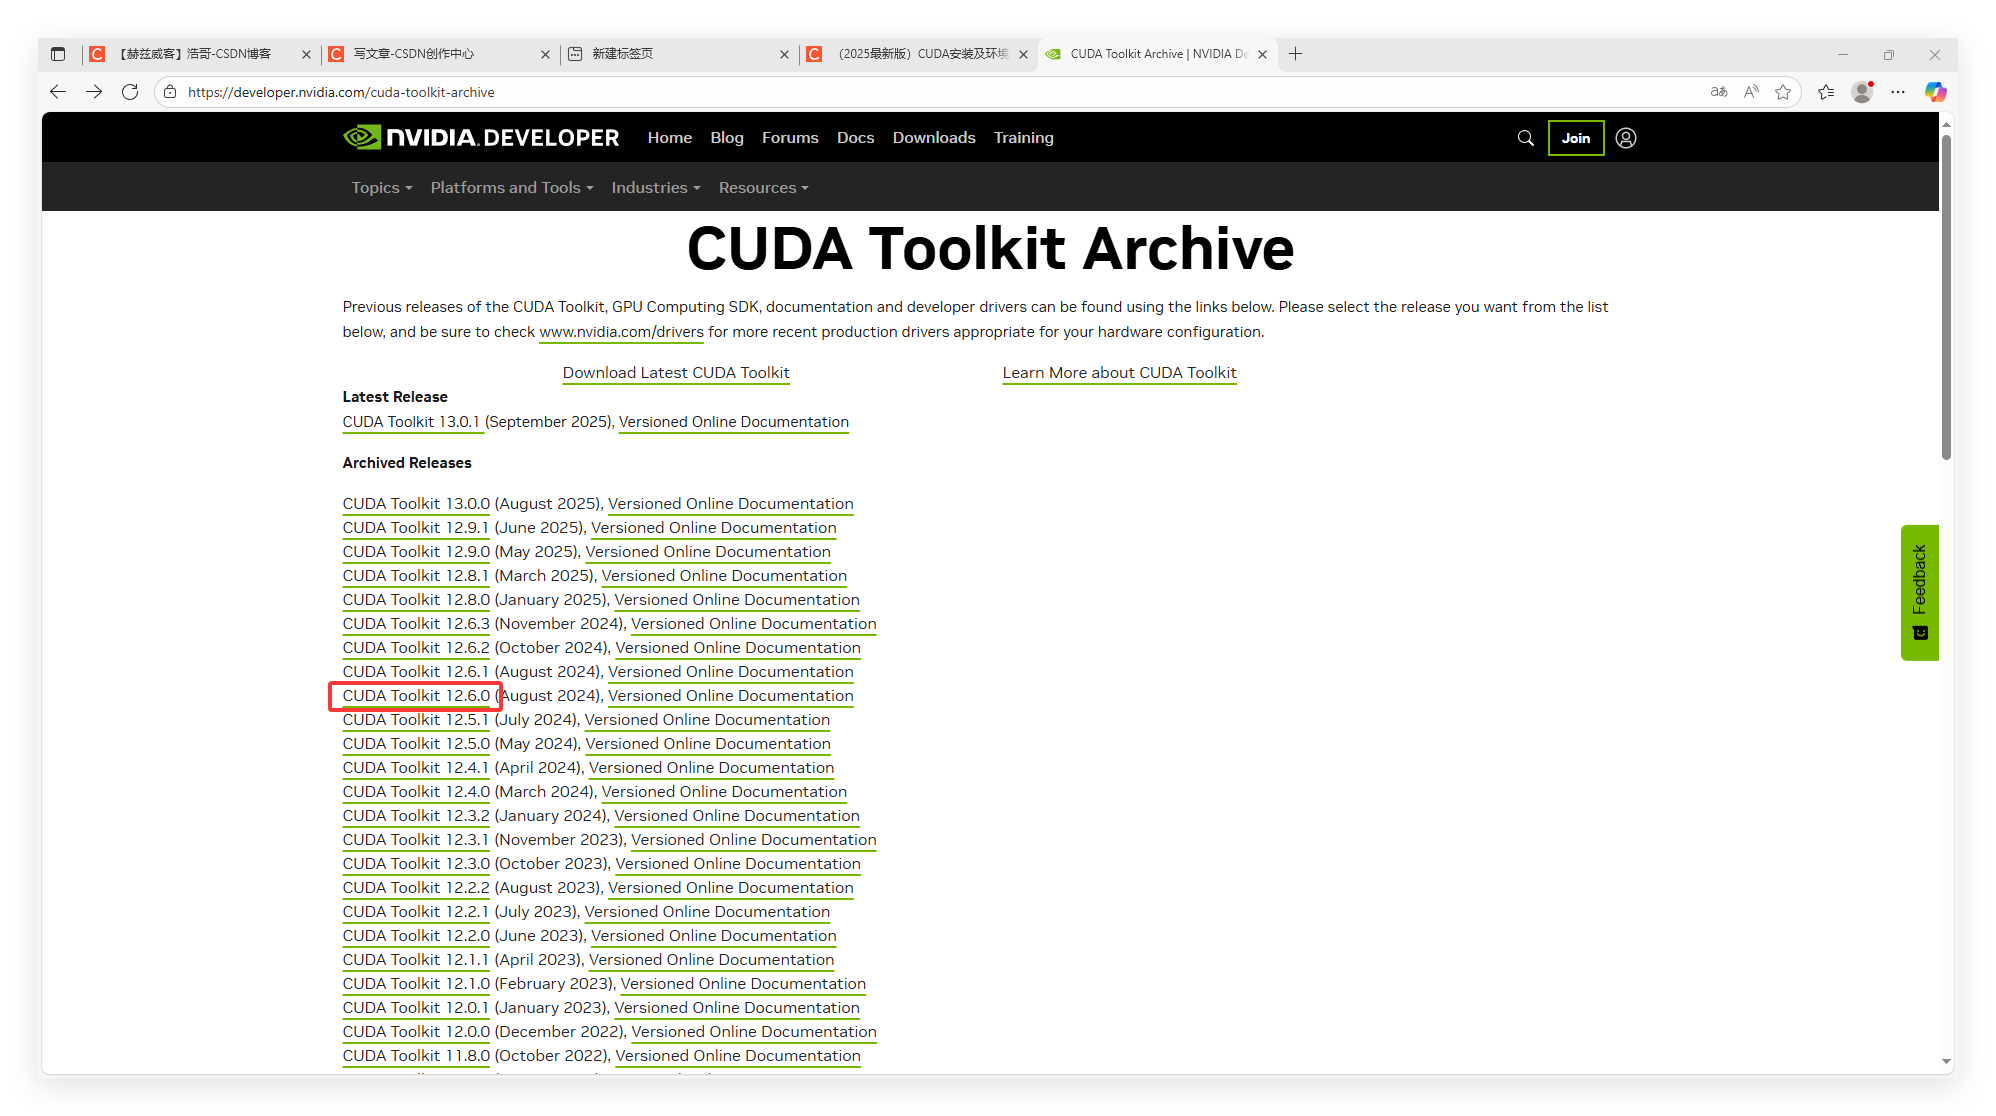Click the translate page icon
The image size is (1996, 1116).
(1719, 92)
